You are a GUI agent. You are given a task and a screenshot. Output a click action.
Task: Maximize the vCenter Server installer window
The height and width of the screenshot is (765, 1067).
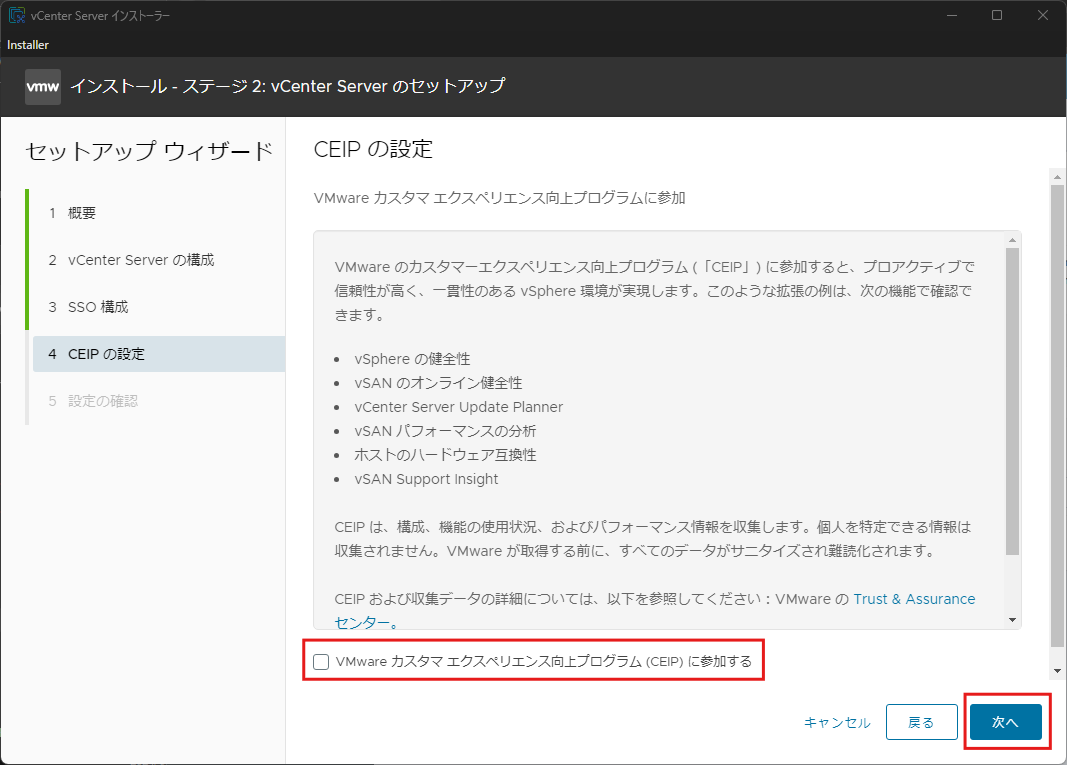click(x=997, y=15)
